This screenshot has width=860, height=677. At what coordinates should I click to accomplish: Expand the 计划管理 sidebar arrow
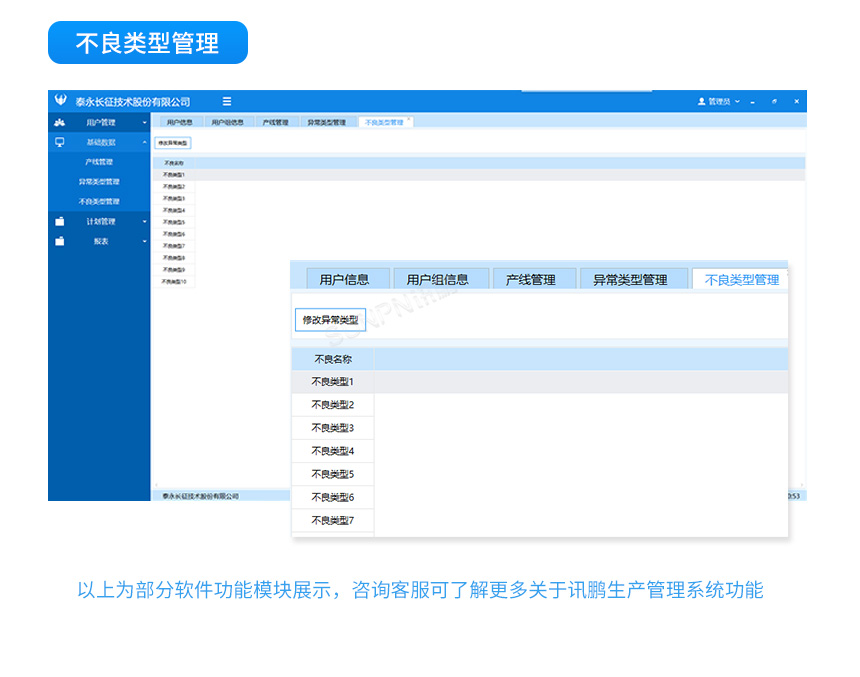(x=144, y=222)
